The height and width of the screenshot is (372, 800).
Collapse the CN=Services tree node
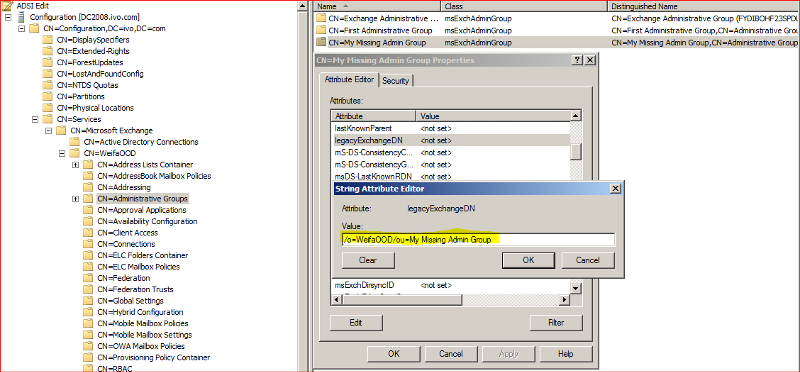(35, 119)
